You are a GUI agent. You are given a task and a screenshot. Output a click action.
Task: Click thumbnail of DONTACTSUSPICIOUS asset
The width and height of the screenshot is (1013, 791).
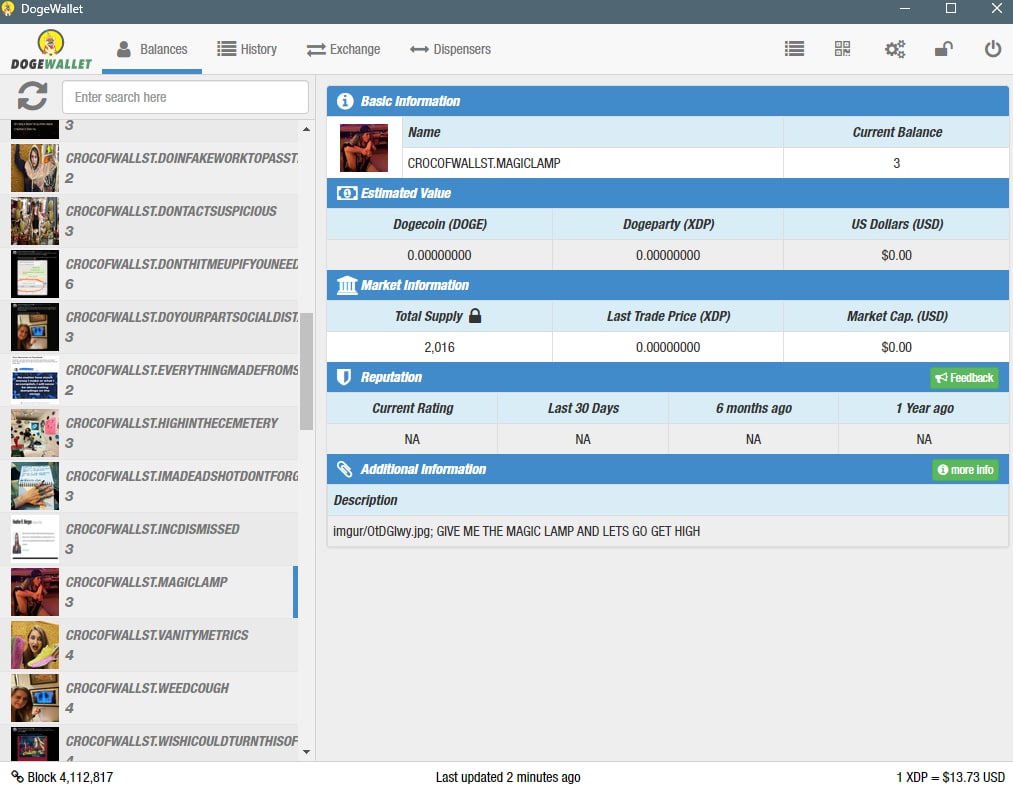point(35,221)
